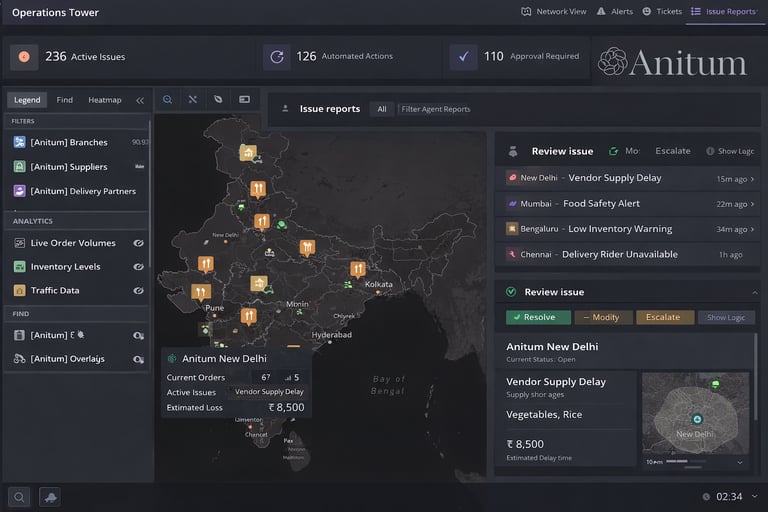The height and width of the screenshot is (512, 768).
Task: Click the Automated Actions refresh icon
Action: (x=277, y=57)
